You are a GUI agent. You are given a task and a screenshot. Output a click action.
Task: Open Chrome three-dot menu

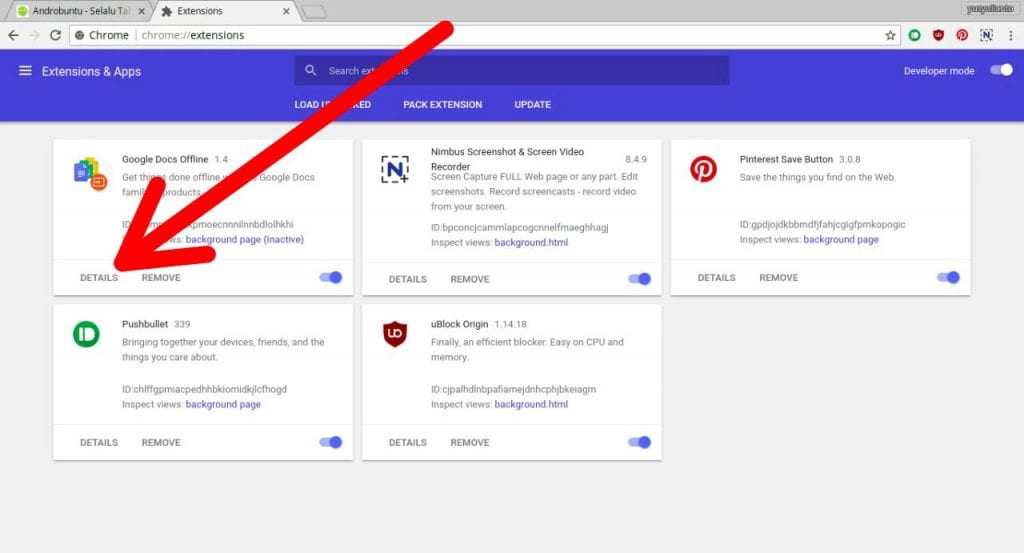point(1010,35)
